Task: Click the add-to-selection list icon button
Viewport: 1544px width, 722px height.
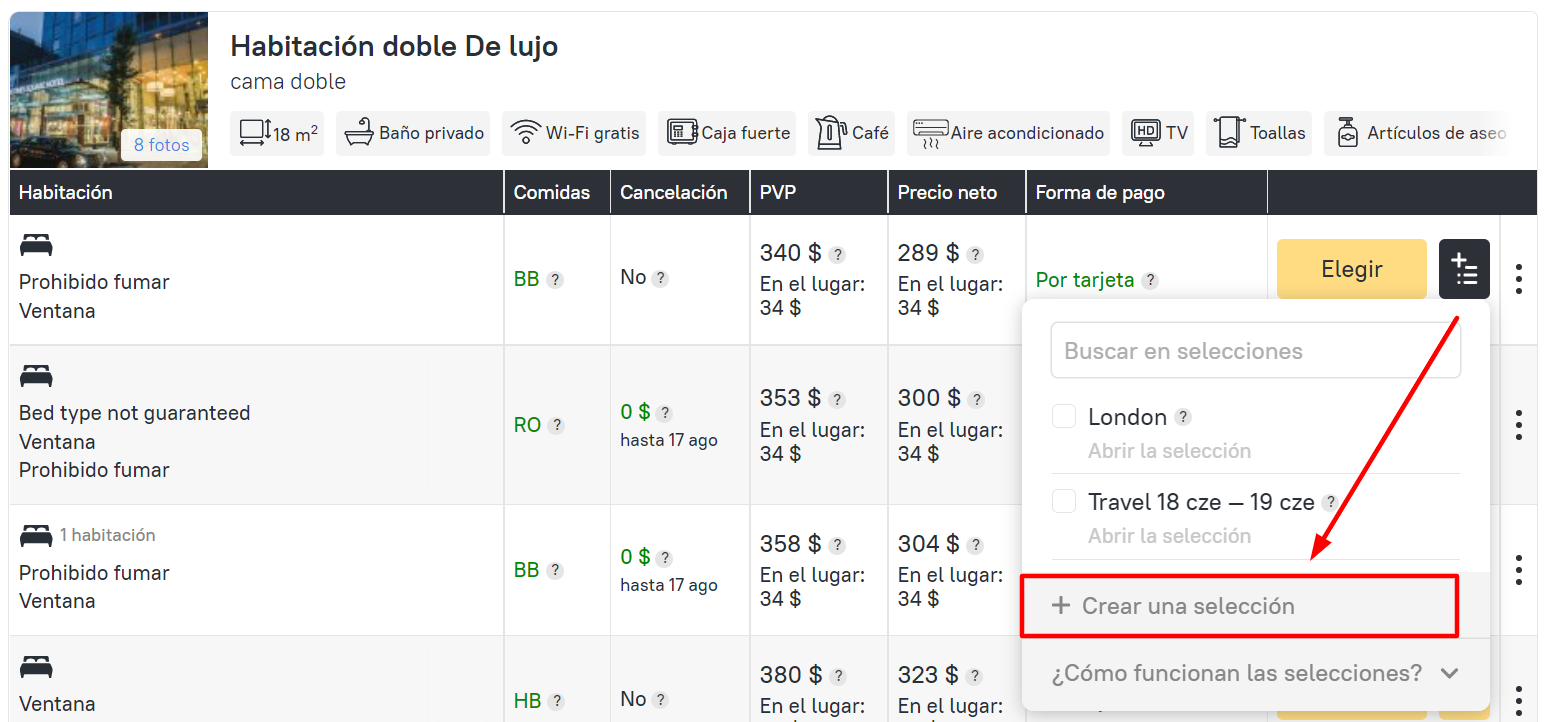Action: 1464,269
